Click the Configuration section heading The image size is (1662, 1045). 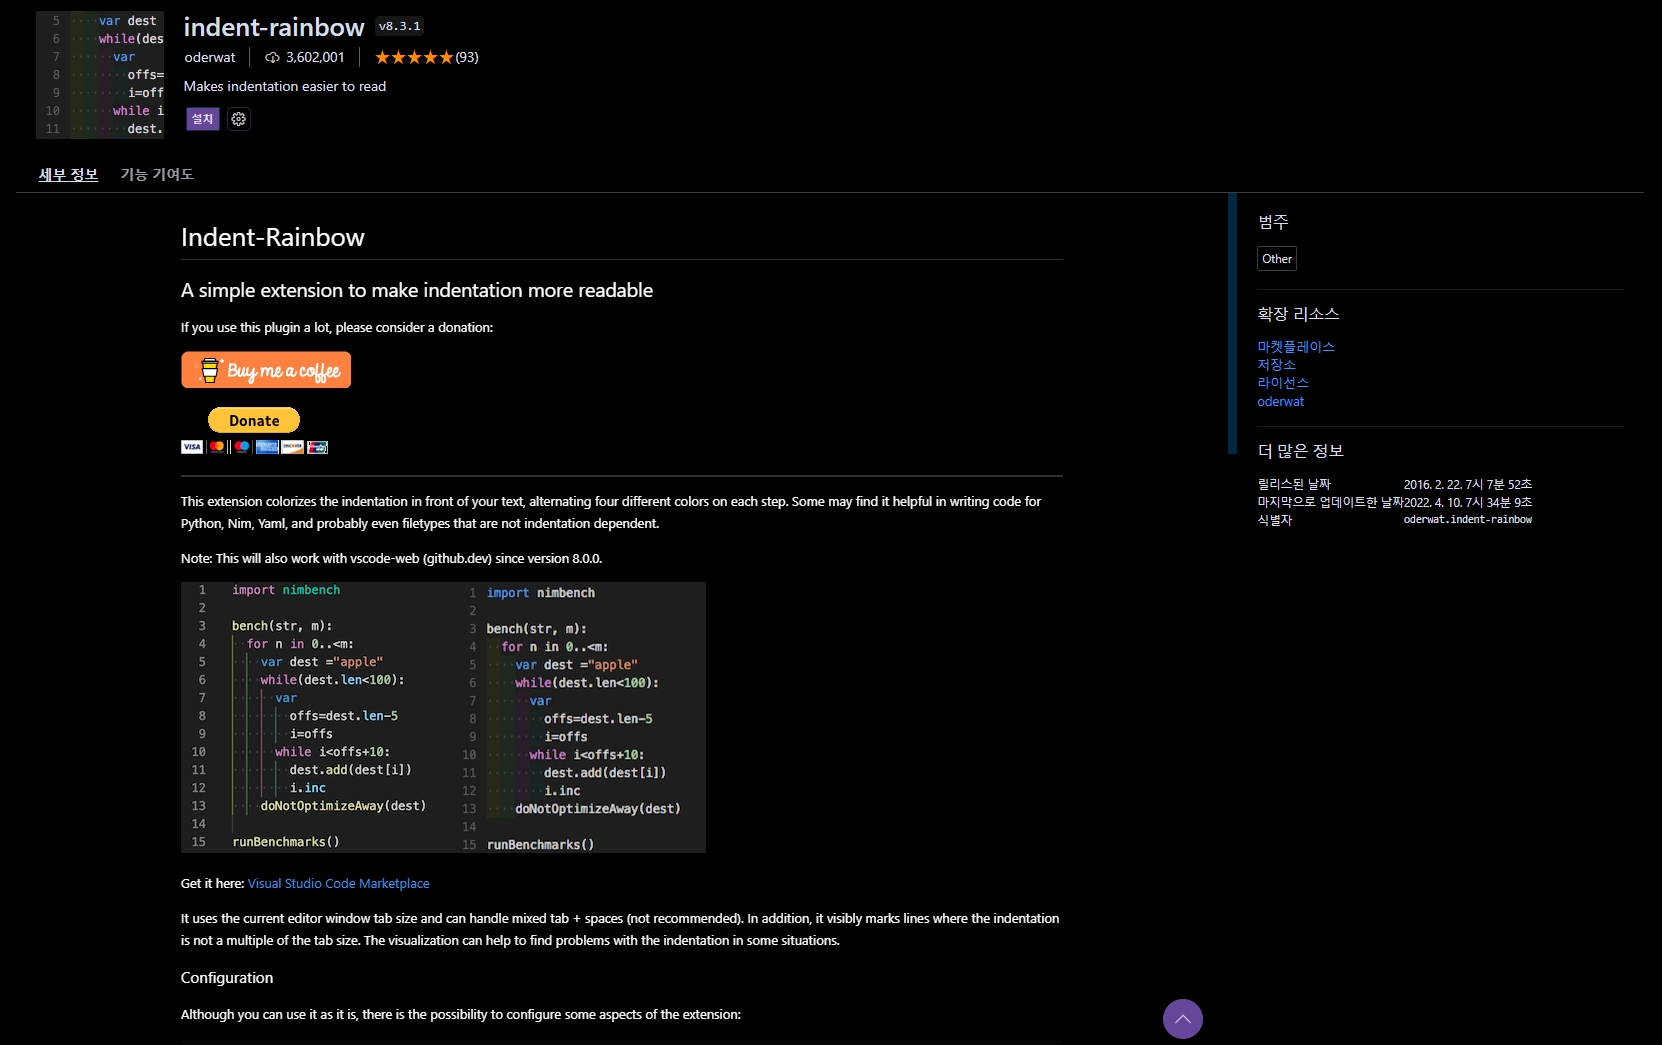(227, 978)
